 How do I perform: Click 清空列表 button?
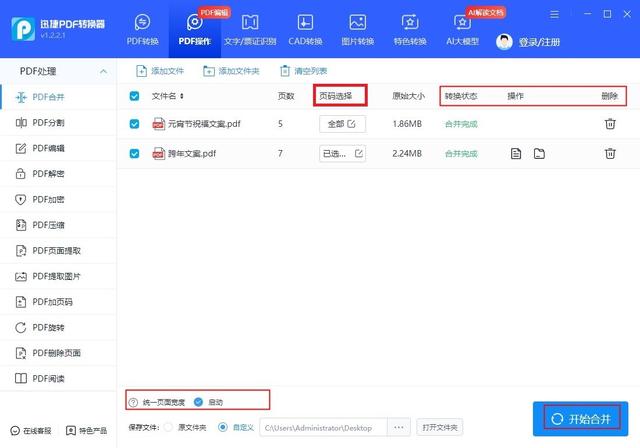click(x=303, y=71)
